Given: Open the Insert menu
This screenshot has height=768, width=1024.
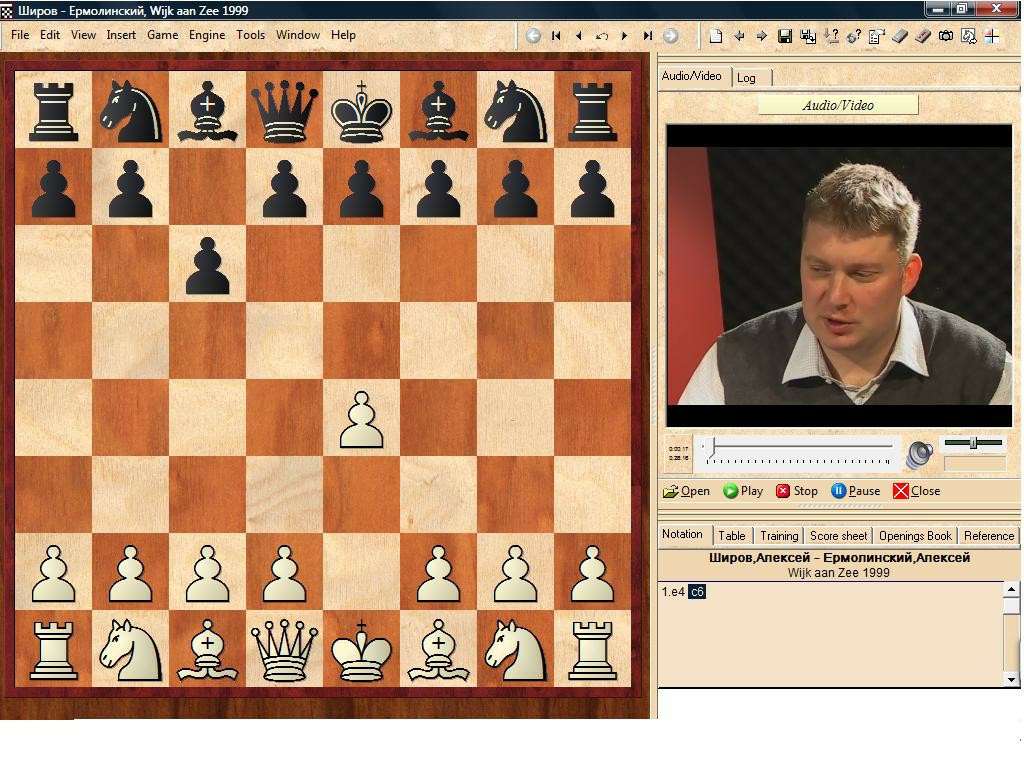Looking at the screenshot, I should [121, 35].
